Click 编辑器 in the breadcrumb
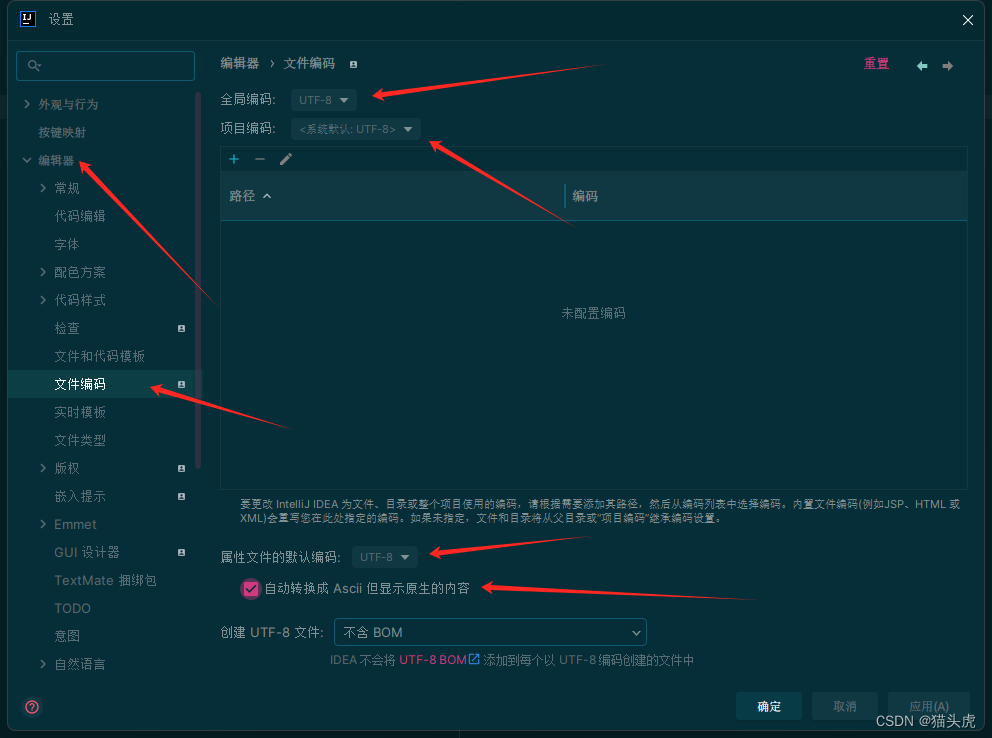 tap(240, 63)
